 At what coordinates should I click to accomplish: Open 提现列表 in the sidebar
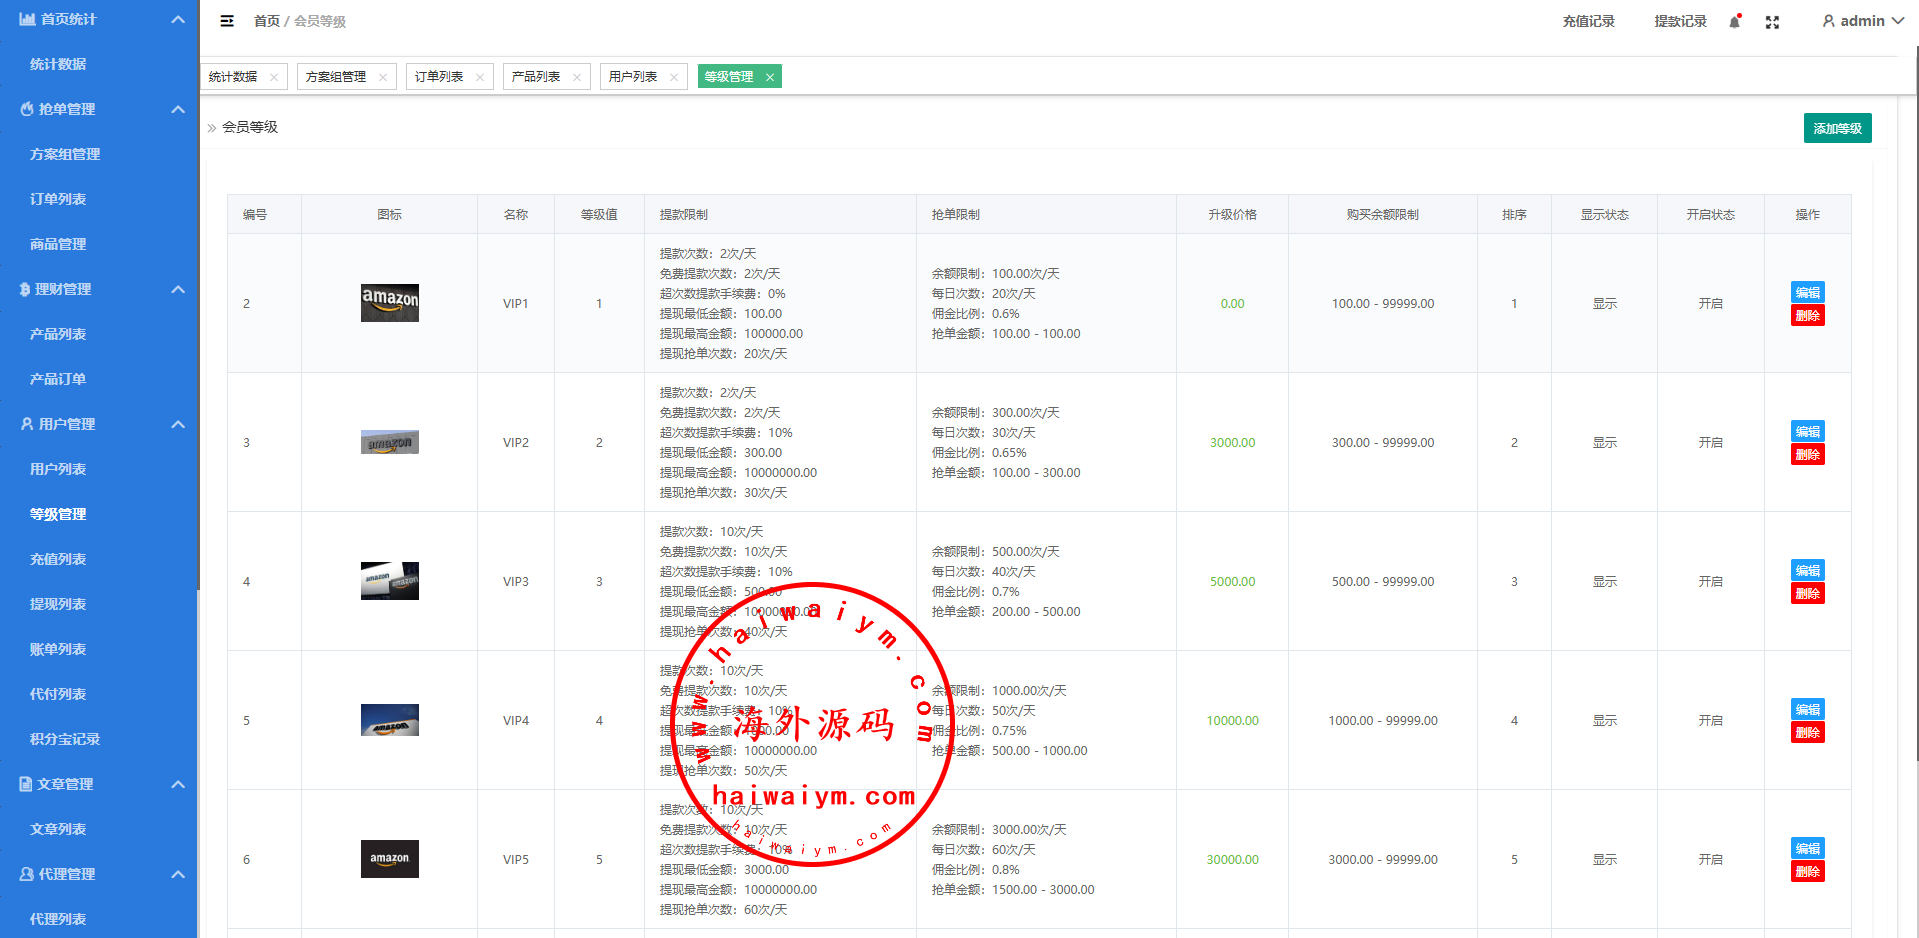click(58, 604)
